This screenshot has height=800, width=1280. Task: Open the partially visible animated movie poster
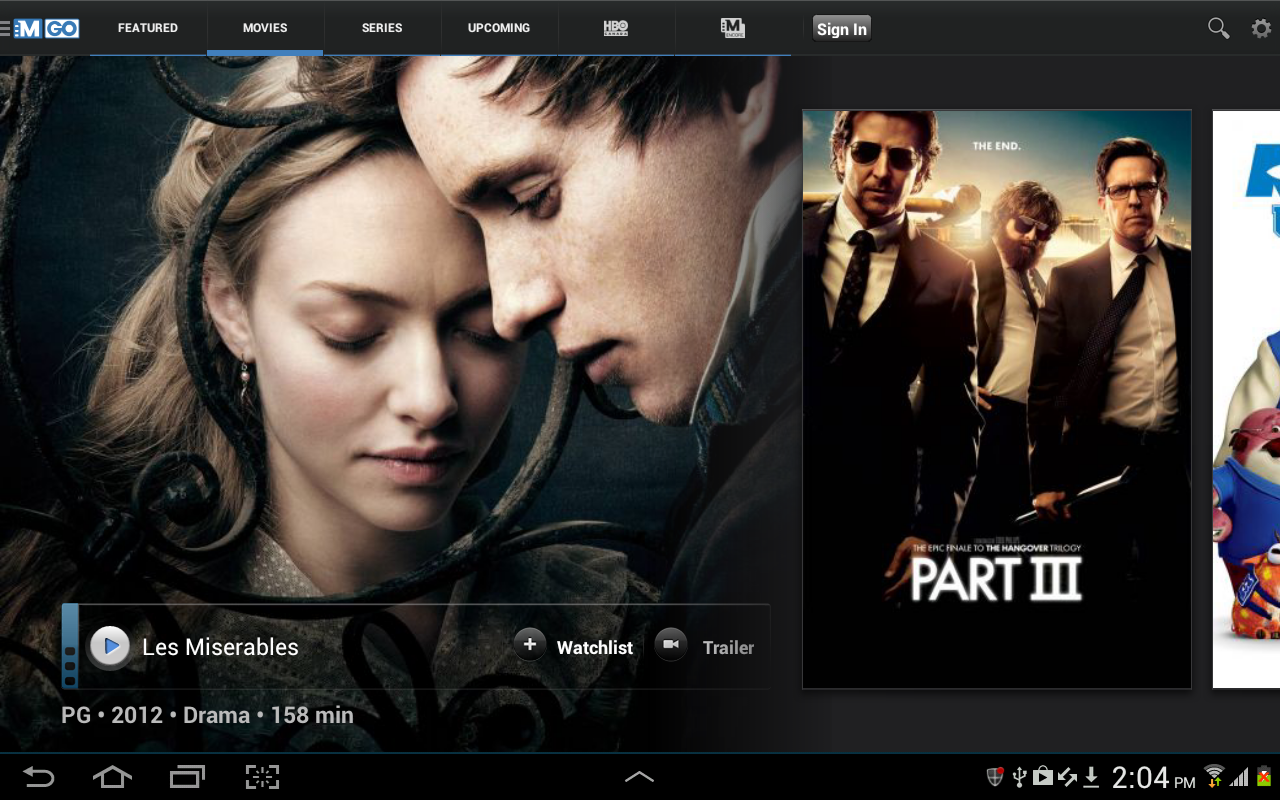pyautogui.click(x=1246, y=399)
